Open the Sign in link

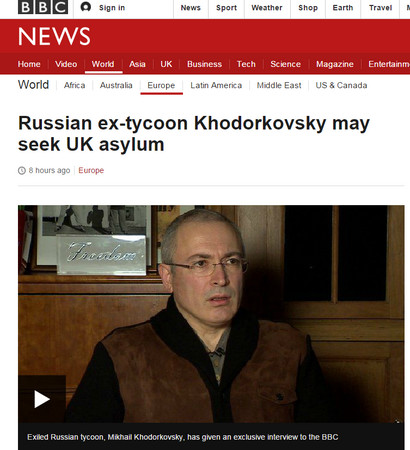click(x=112, y=8)
